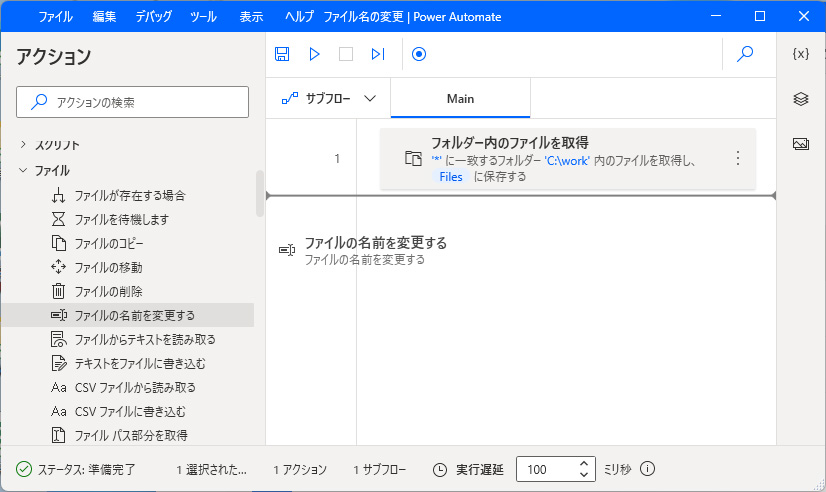
Task: Open the ツール menu
Action: click(x=203, y=17)
